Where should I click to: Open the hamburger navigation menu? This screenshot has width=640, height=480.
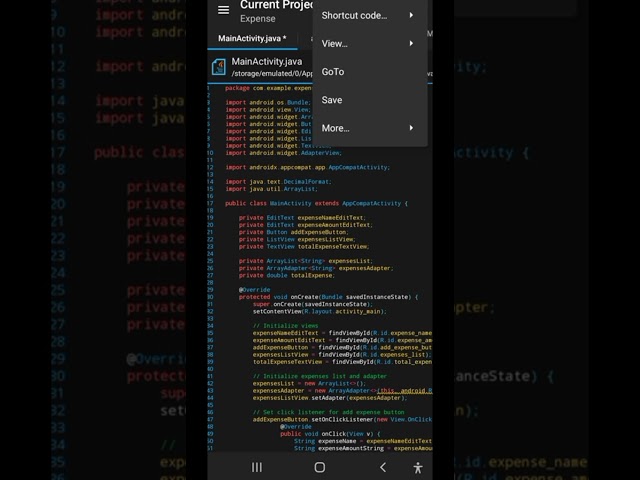pos(223,10)
